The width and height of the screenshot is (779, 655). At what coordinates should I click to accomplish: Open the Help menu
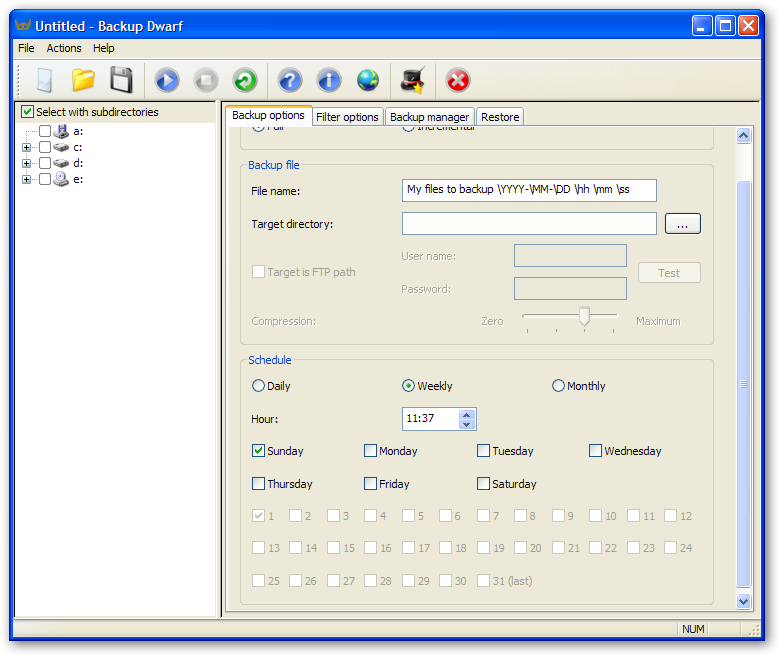103,48
